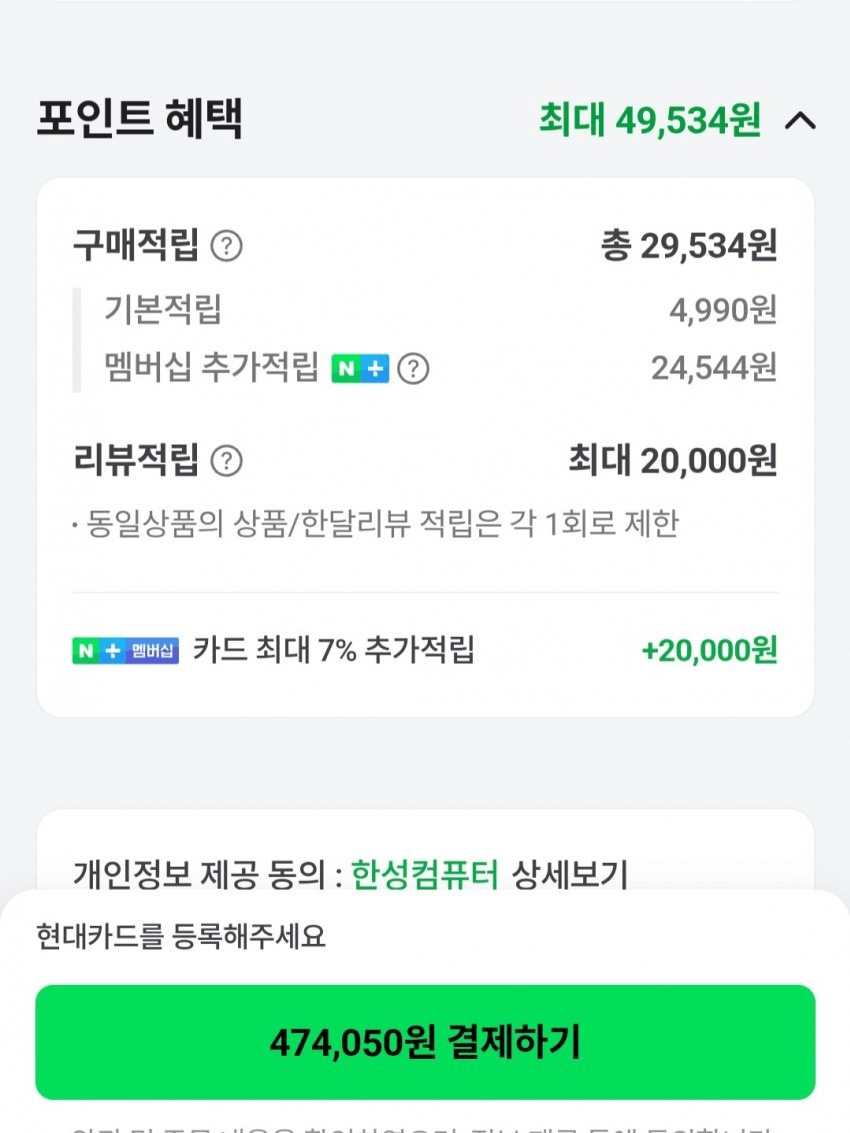Tap the N+ 멤버십 card badge
850x1133 pixels.
click(125, 650)
